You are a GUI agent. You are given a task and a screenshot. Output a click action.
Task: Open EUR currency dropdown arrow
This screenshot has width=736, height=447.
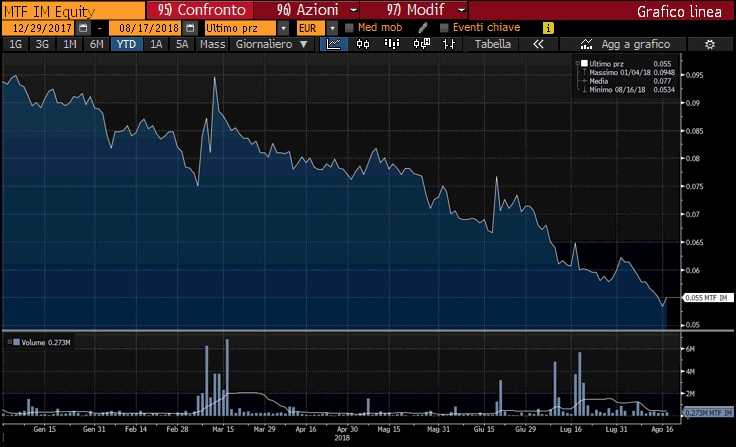331,28
